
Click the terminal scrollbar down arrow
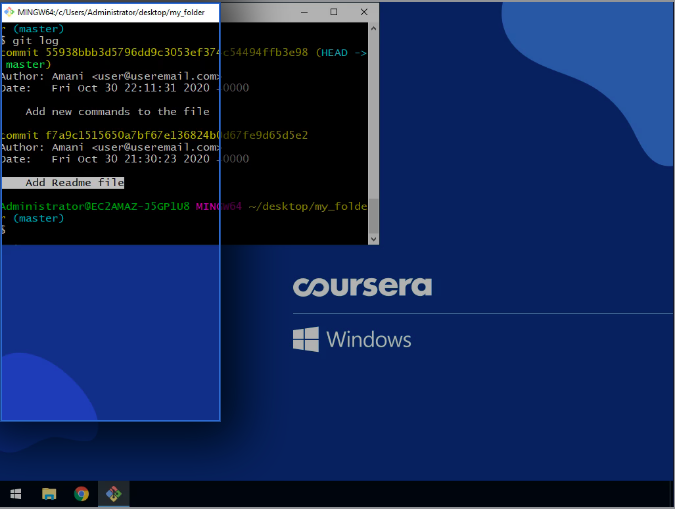point(373,239)
